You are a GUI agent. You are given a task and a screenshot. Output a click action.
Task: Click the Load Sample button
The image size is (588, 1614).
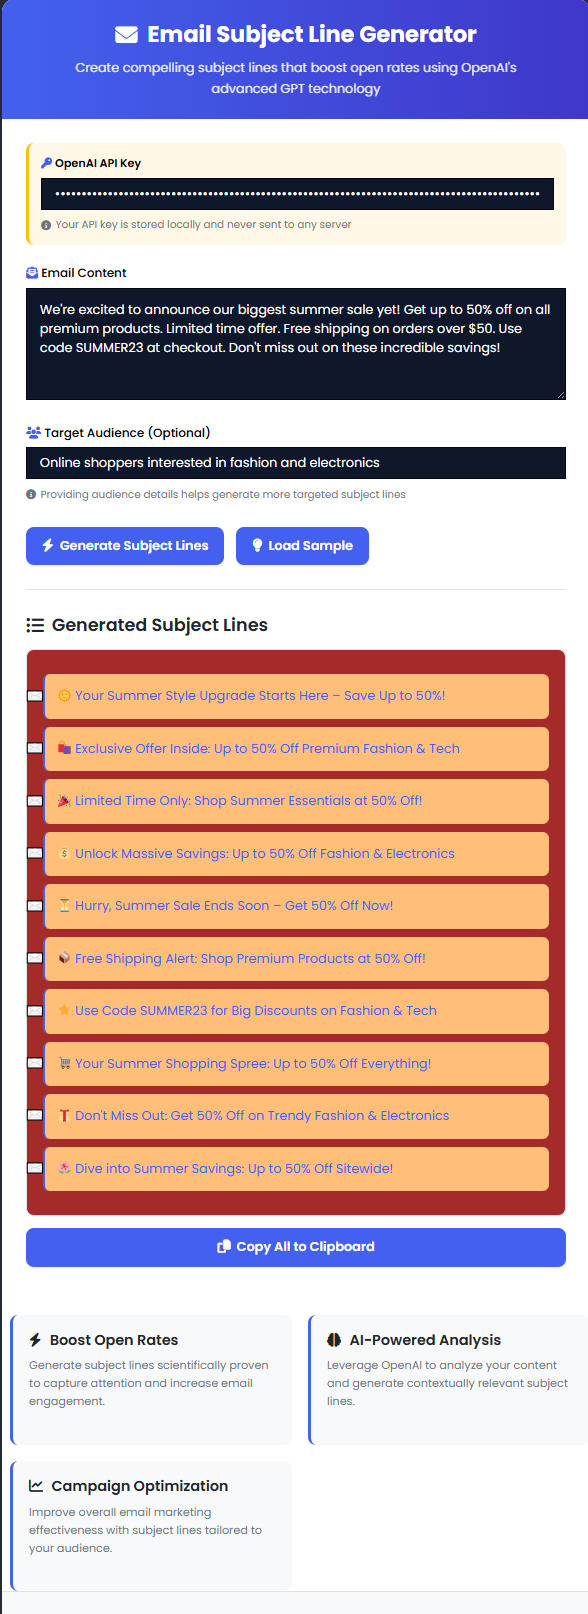click(x=302, y=546)
